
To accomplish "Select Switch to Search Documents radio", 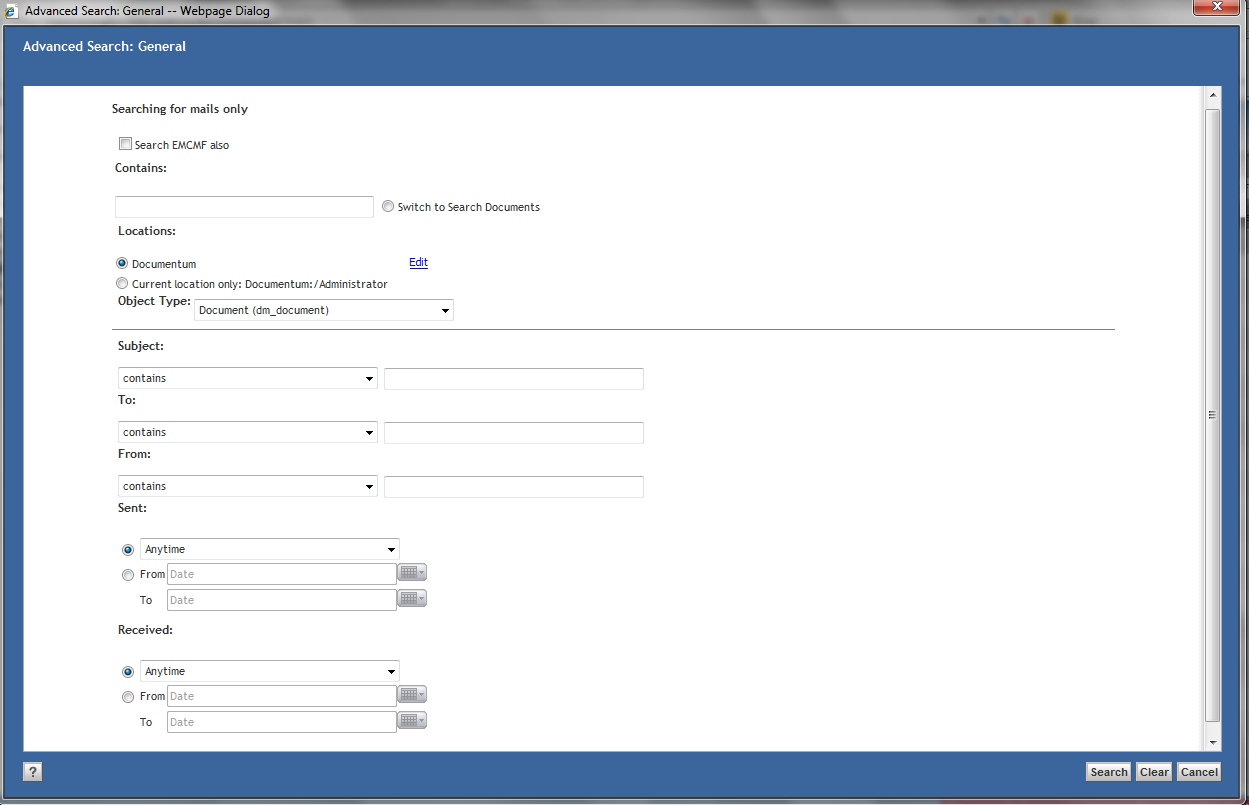I will tap(388, 207).
